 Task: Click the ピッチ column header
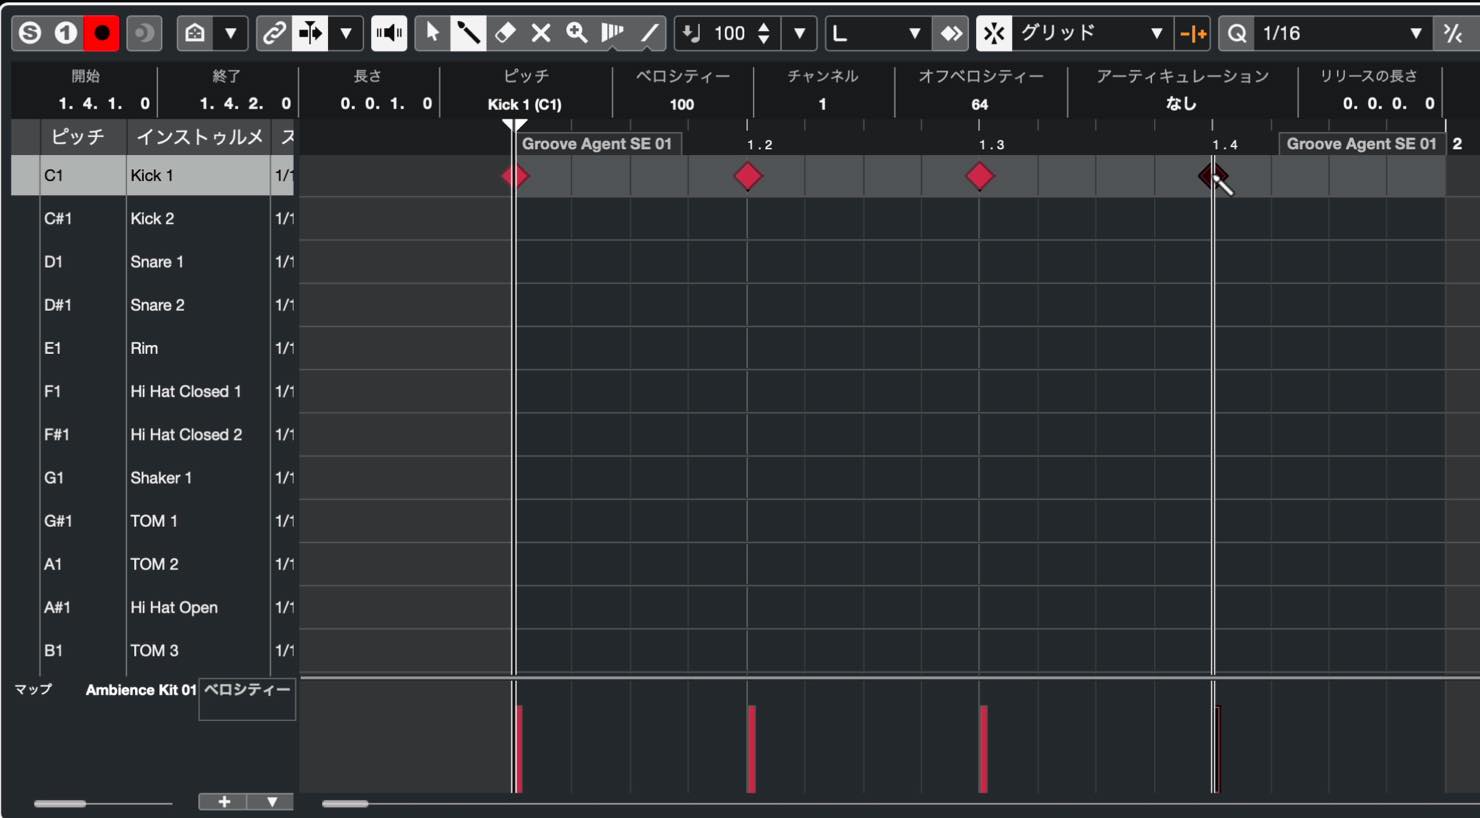click(77, 137)
